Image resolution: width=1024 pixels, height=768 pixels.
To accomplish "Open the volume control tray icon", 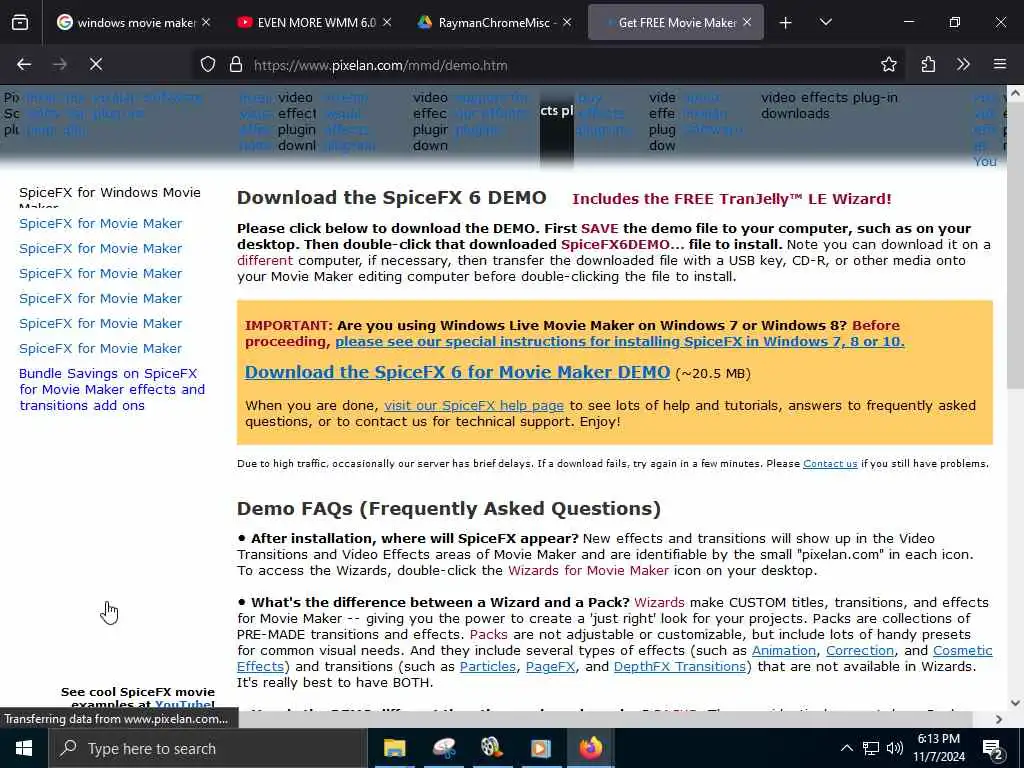I will 895,748.
